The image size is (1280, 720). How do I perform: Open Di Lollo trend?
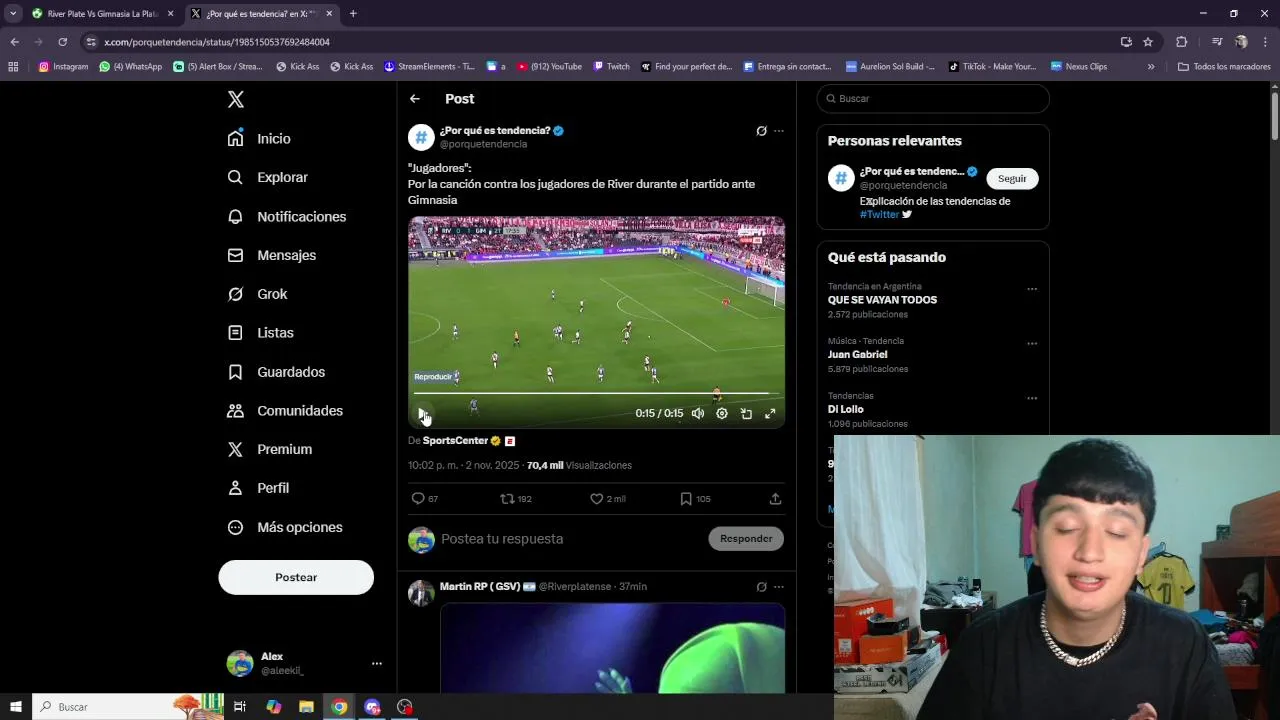tap(845, 409)
